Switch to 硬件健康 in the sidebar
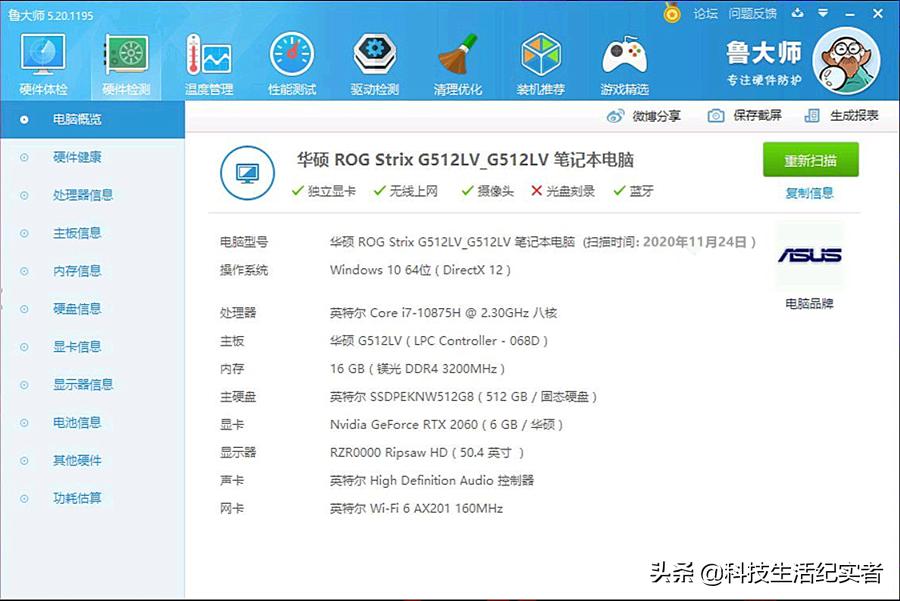900x601 pixels. [x=77, y=157]
